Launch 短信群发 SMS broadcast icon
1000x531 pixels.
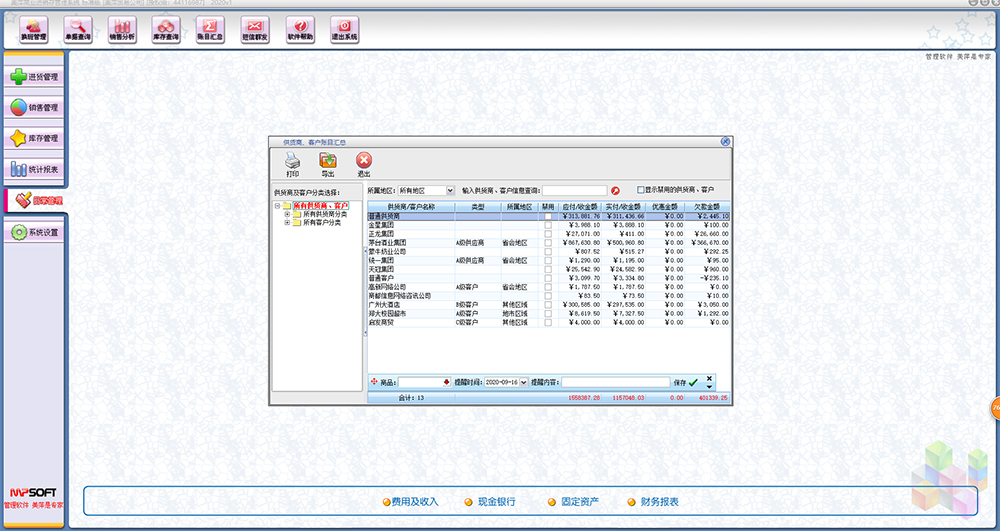click(x=254, y=29)
